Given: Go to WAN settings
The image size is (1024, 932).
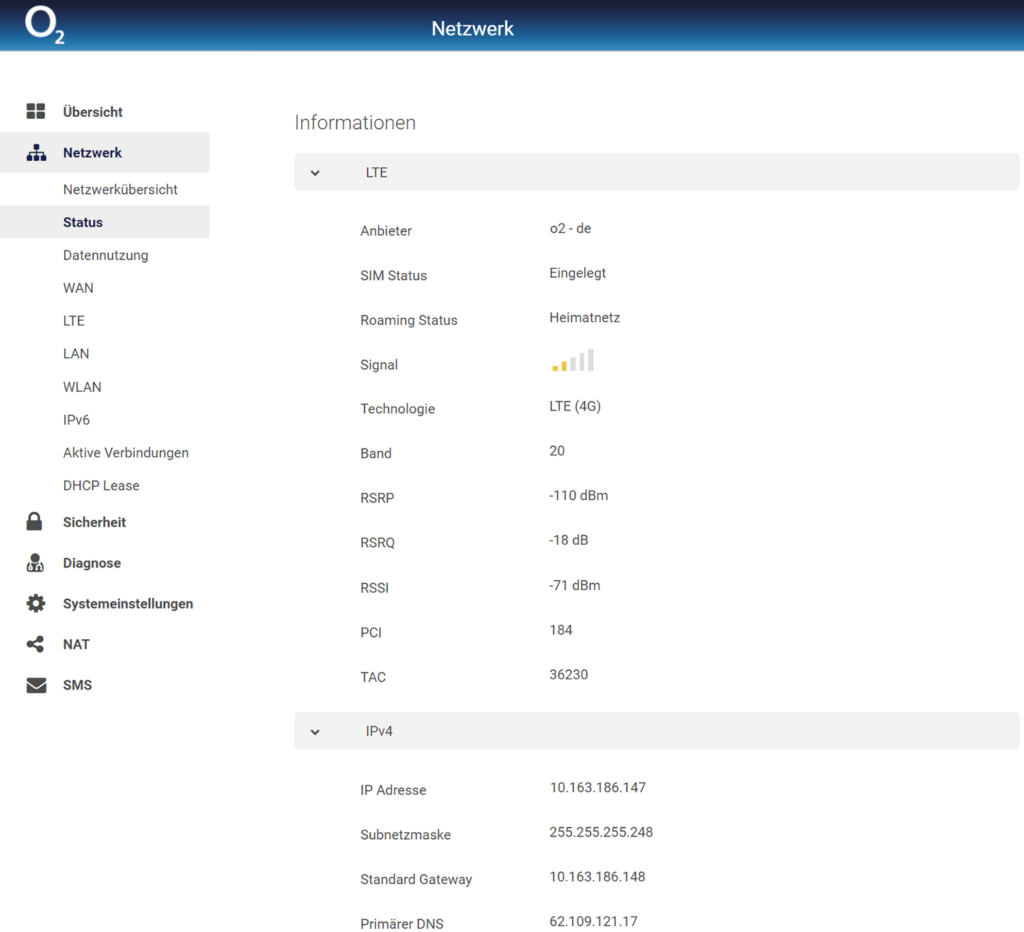Looking at the screenshot, I should coord(78,288).
